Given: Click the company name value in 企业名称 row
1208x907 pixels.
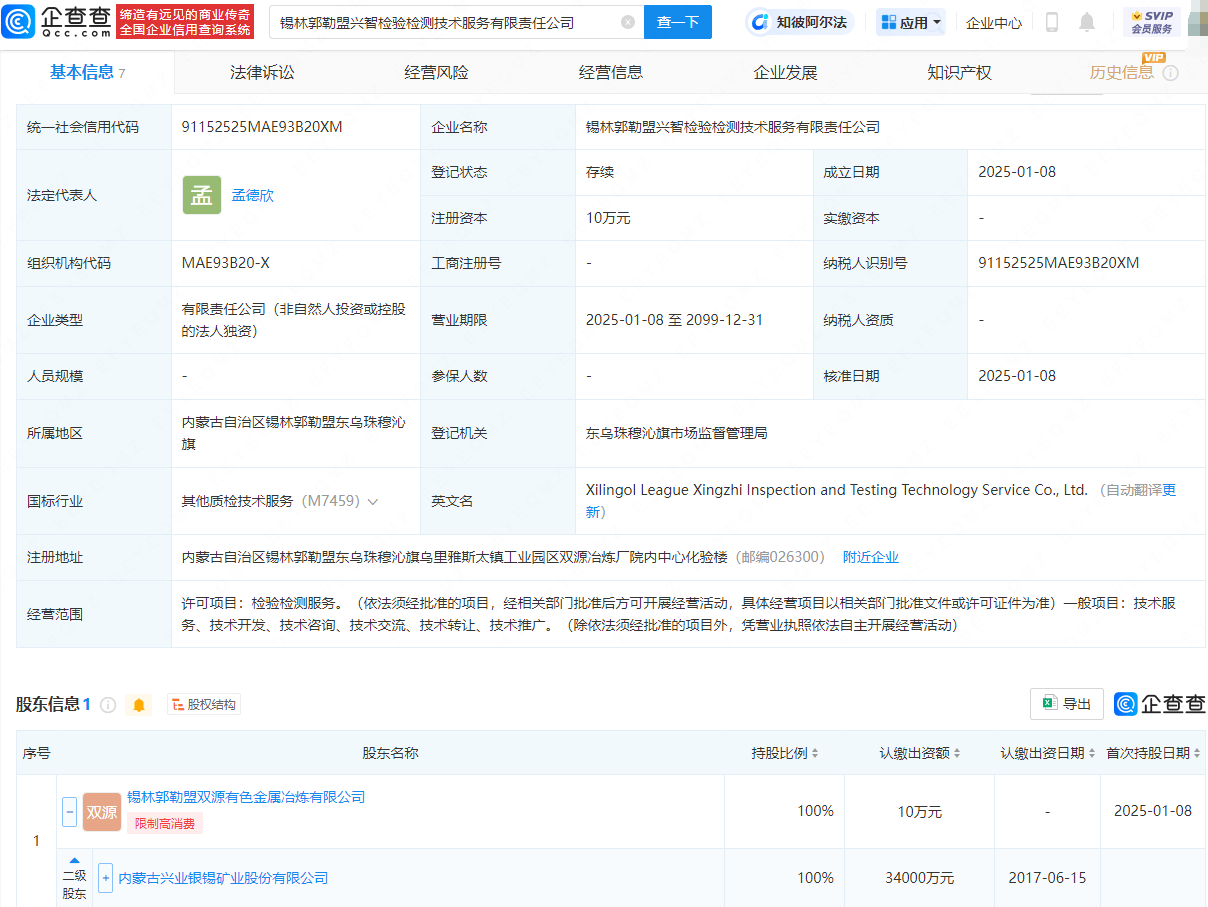Looking at the screenshot, I should (x=733, y=127).
